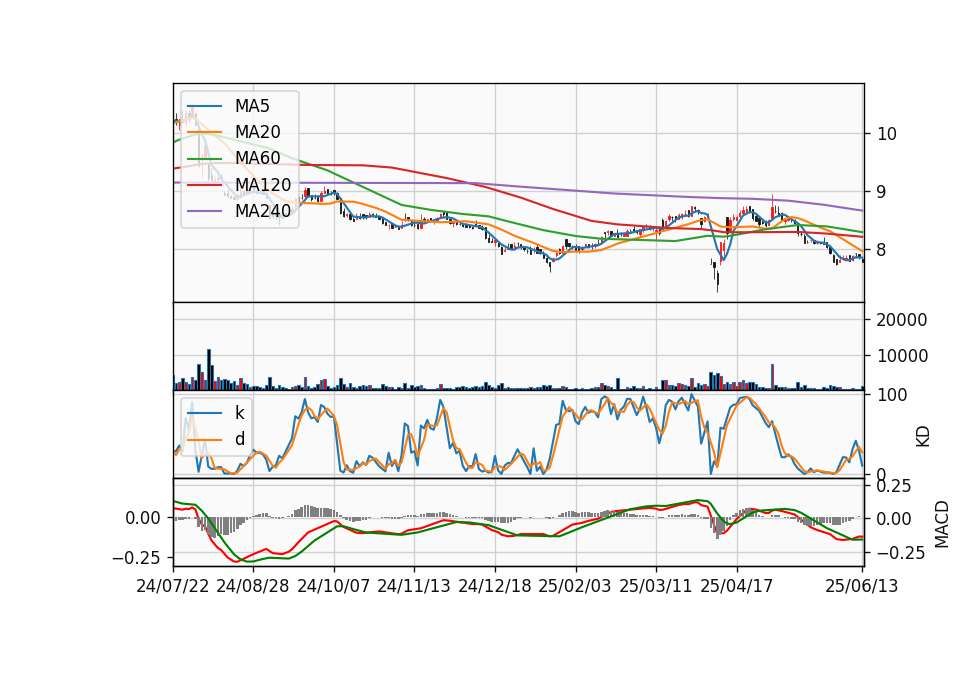Click the 25/04/17 date label
Image resolution: width=960 pixels, height=690 pixels.
[737, 586]
